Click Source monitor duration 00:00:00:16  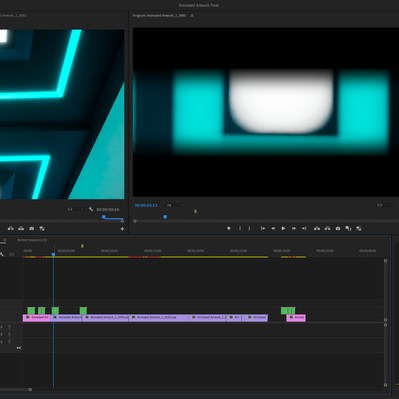tap(108, 209)
